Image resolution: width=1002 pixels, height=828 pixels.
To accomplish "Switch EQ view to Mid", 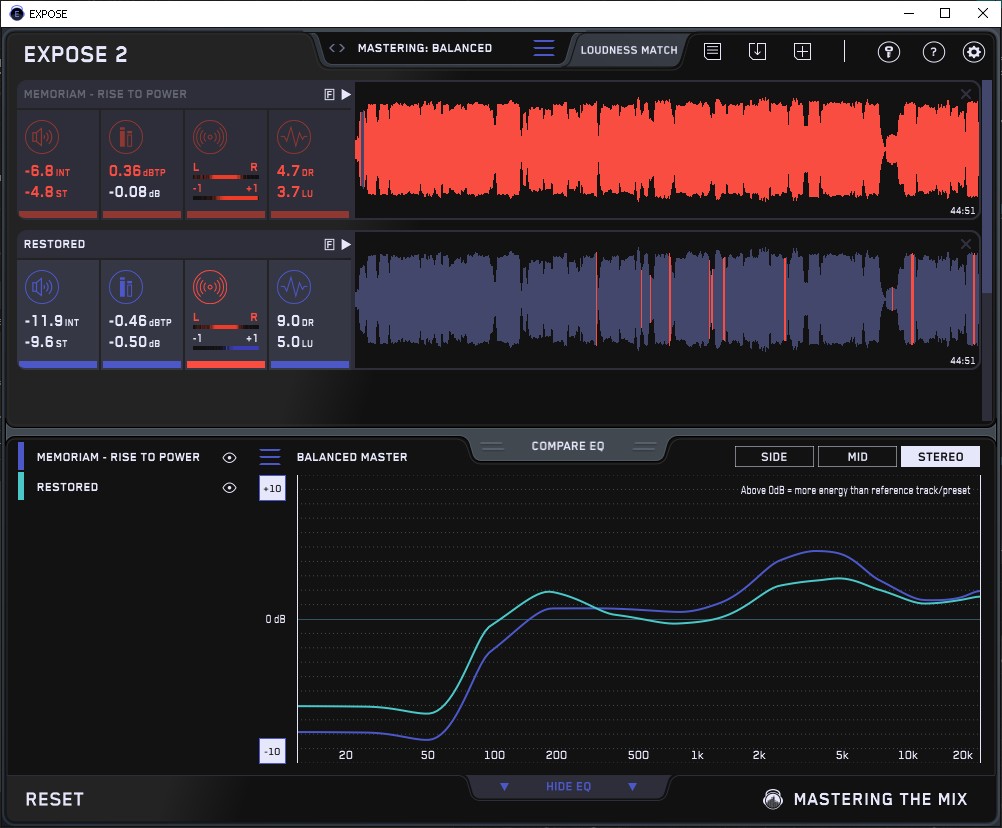I will (x=857, y=457).
